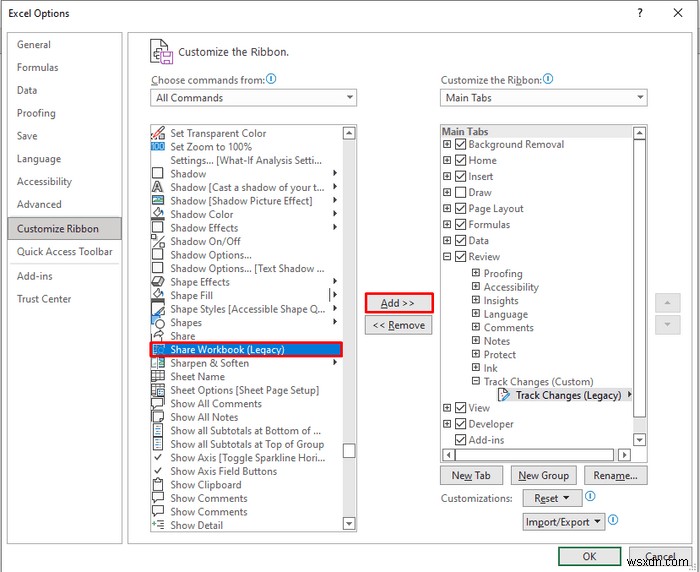Screen dimensions: 700x572
Task: Click the help question mark icon
Action: (640, 13)
